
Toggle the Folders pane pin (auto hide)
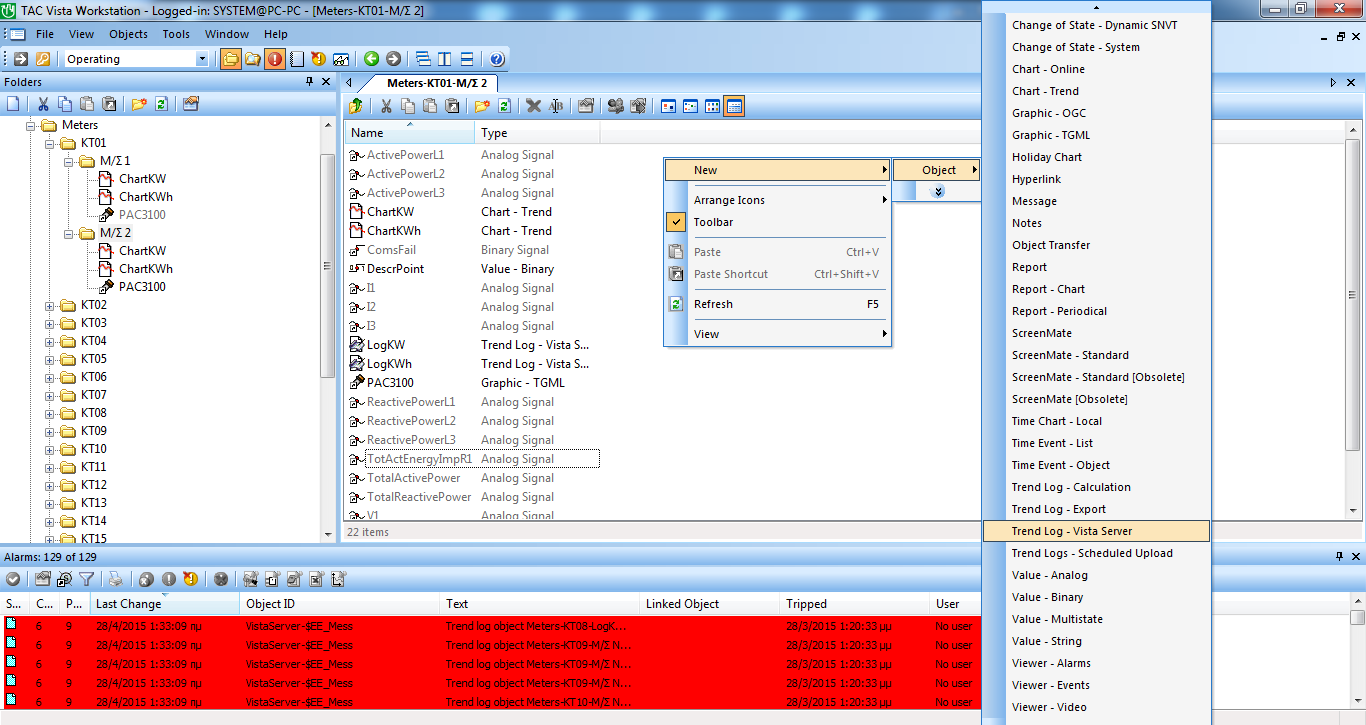click(x=309, y=82)
